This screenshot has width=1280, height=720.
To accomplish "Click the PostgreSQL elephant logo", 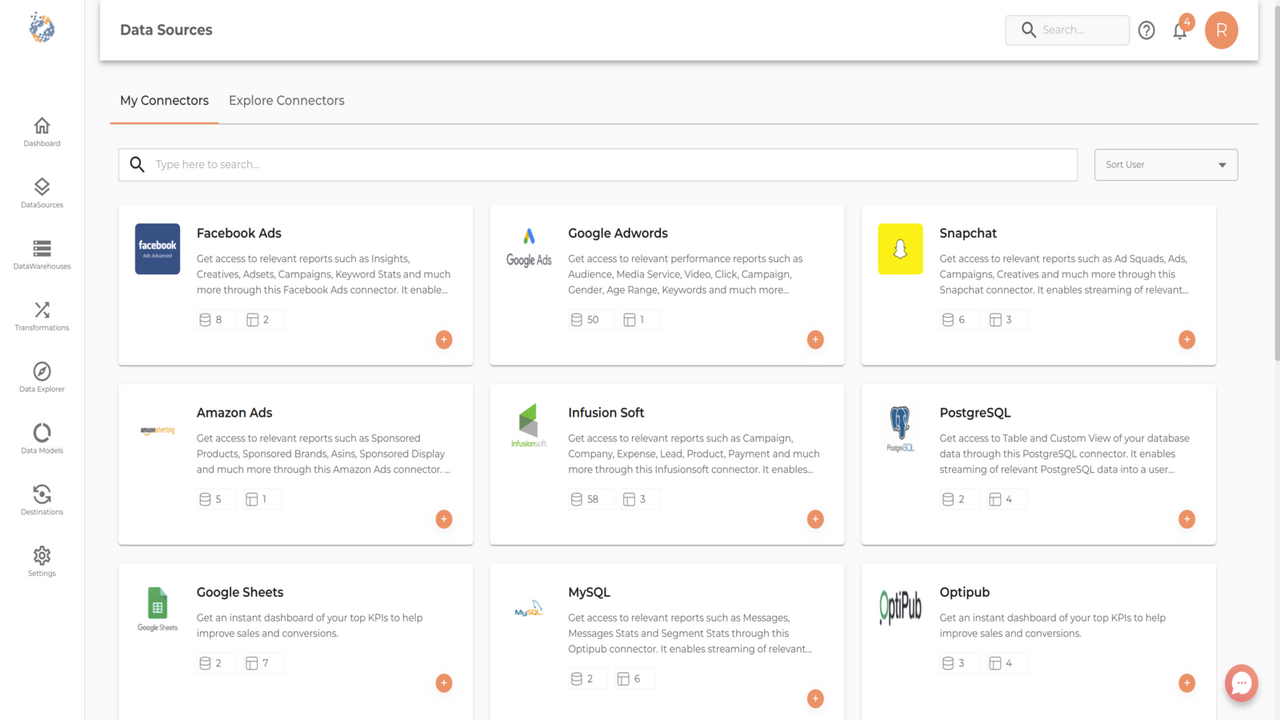I will coord(900,429).
